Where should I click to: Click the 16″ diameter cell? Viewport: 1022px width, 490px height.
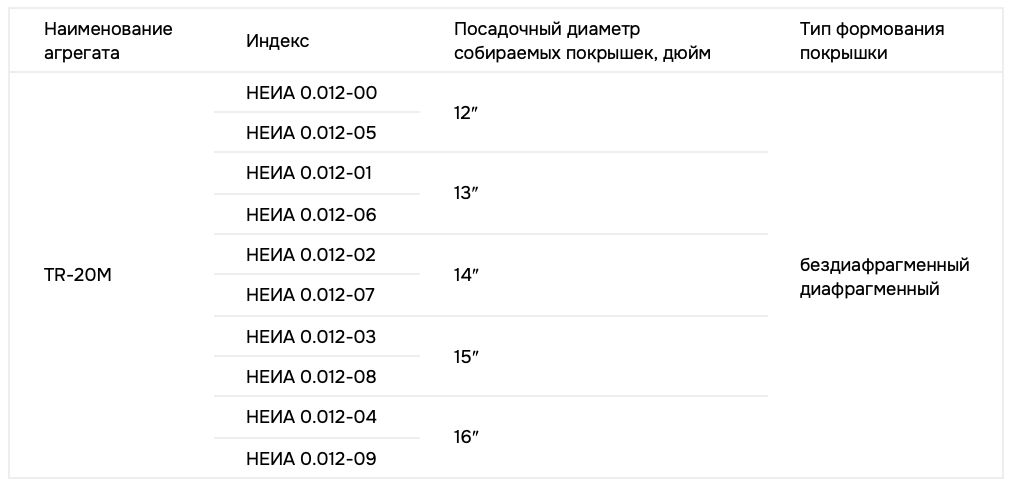(466, 438)
